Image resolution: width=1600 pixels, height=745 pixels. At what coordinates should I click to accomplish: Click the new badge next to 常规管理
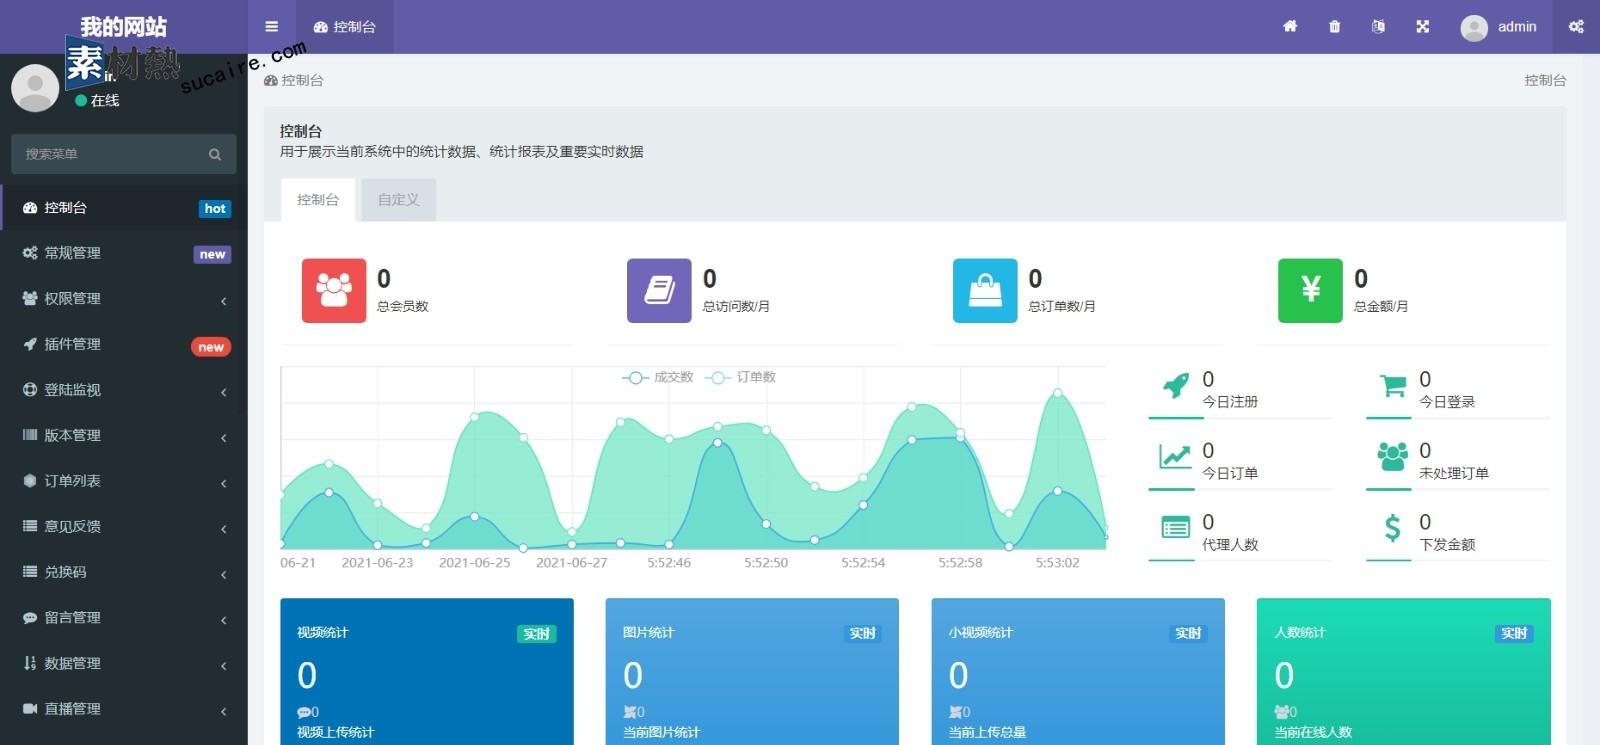(212, 254)
